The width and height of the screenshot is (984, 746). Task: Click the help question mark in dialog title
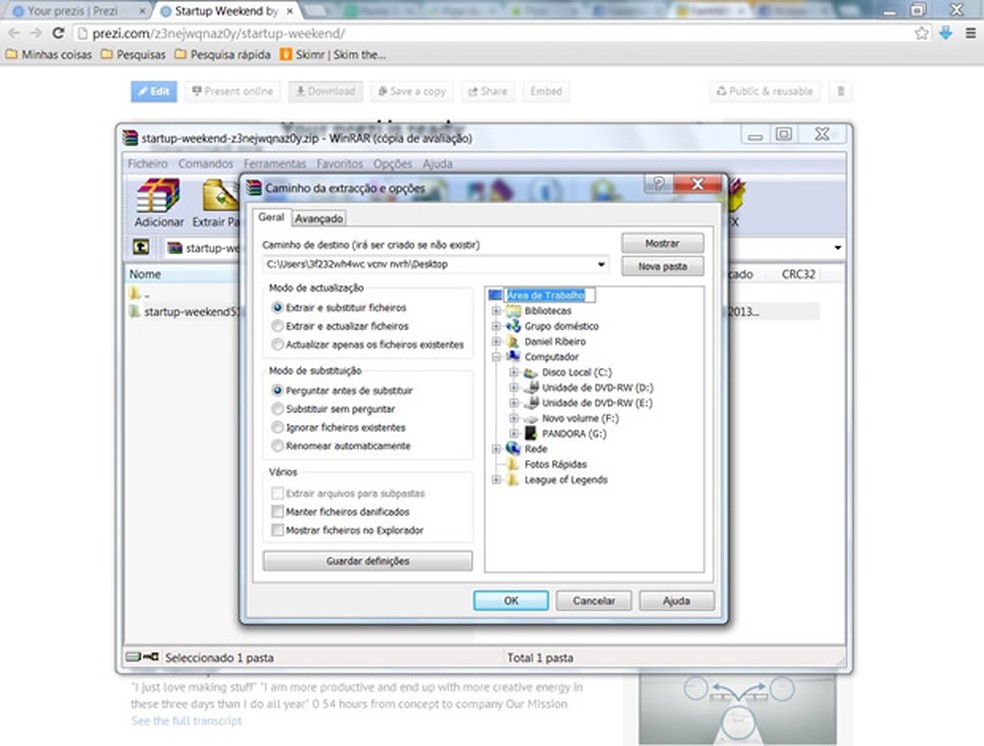pos(658,183)
